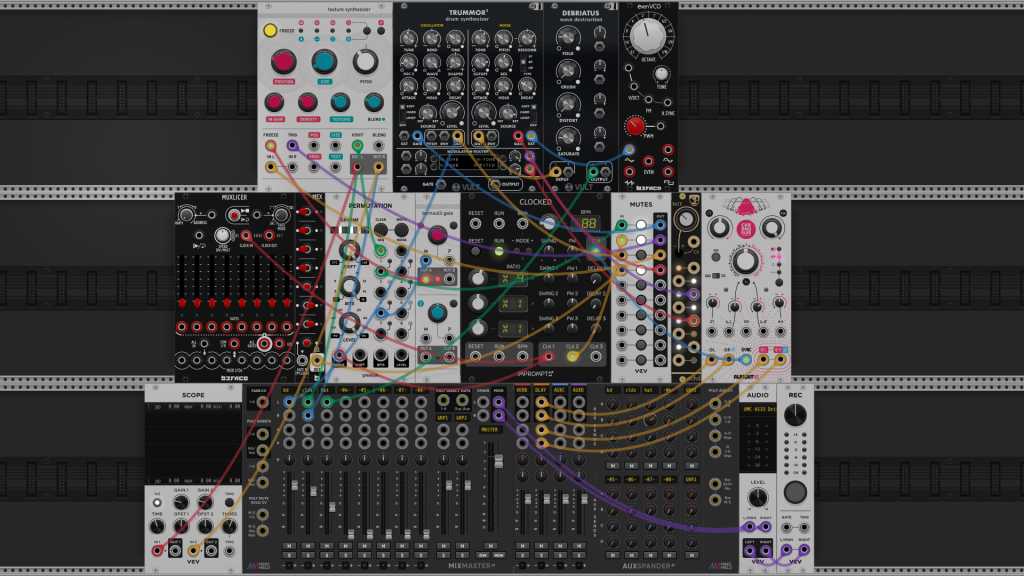Adjust the Permutation LEVEL knob

349,322
